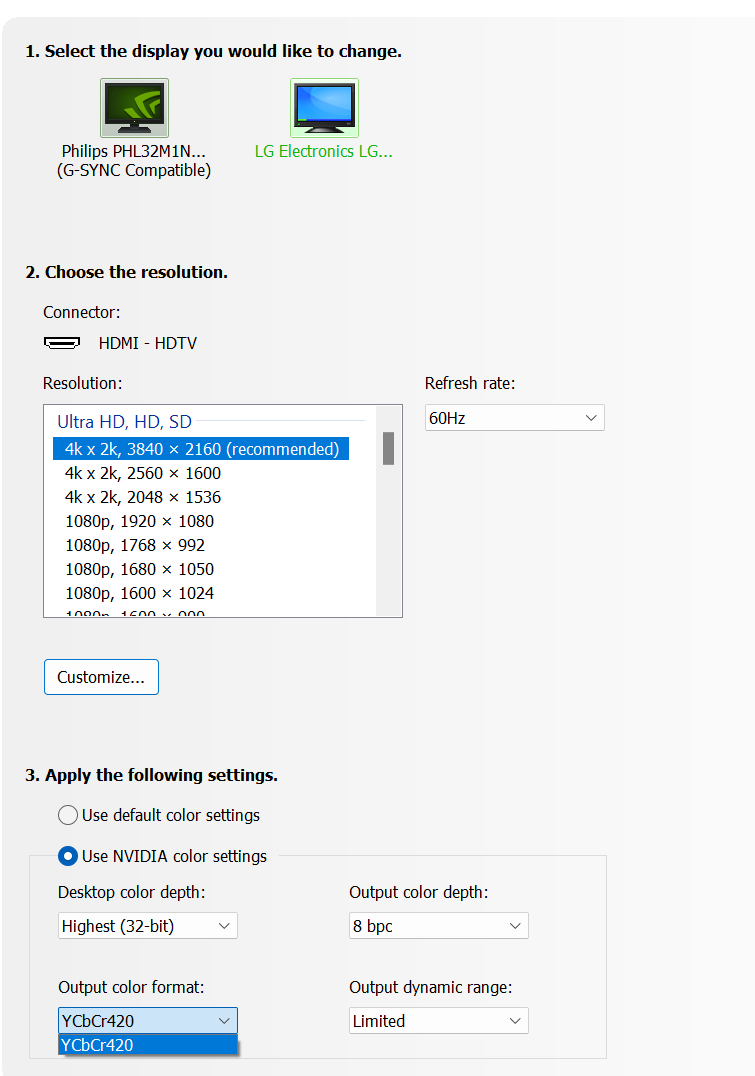Click the resolution list scrollbar thumb

tap(388, 448)
